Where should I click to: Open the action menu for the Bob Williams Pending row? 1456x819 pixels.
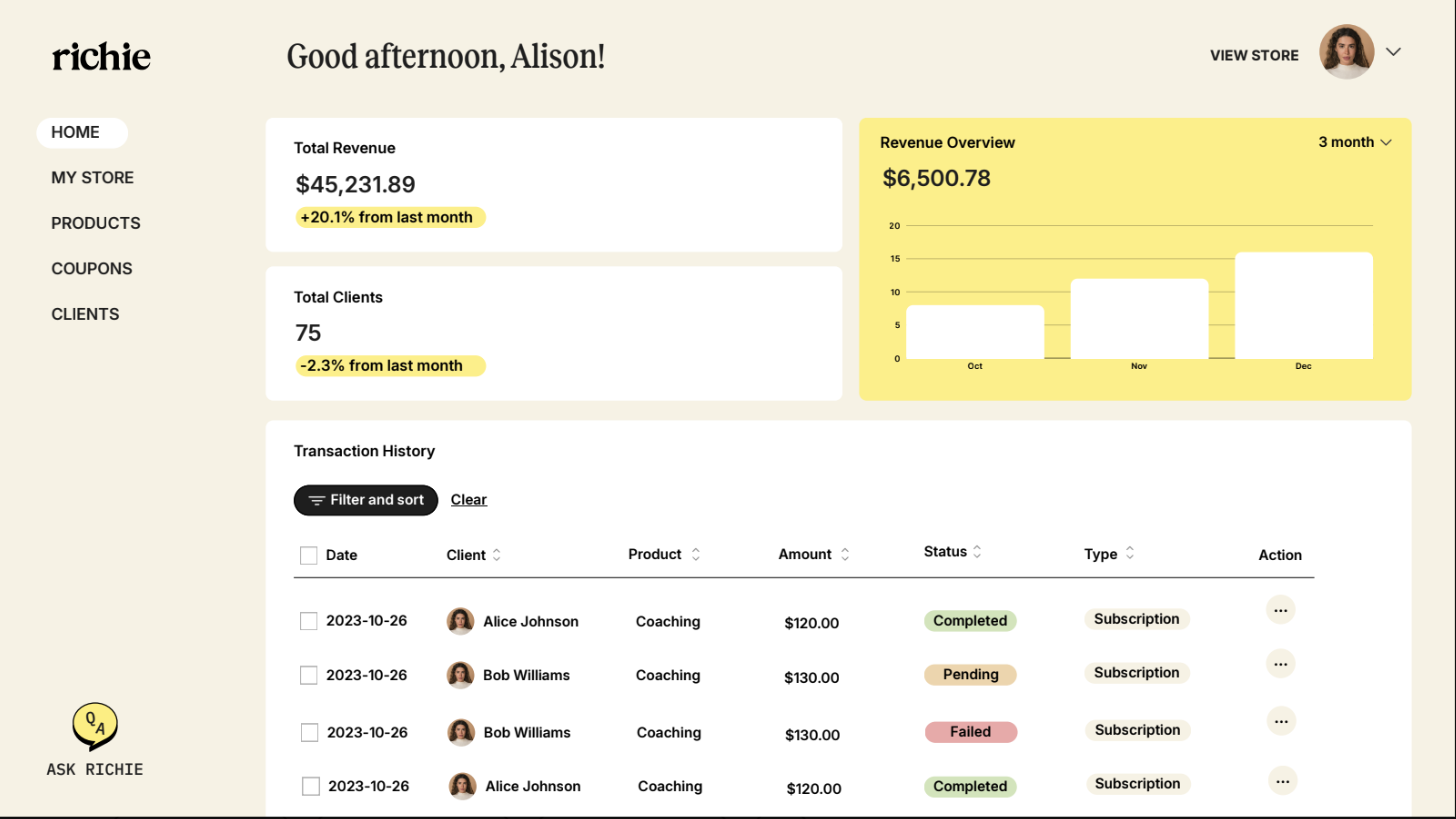(1281, 663)
